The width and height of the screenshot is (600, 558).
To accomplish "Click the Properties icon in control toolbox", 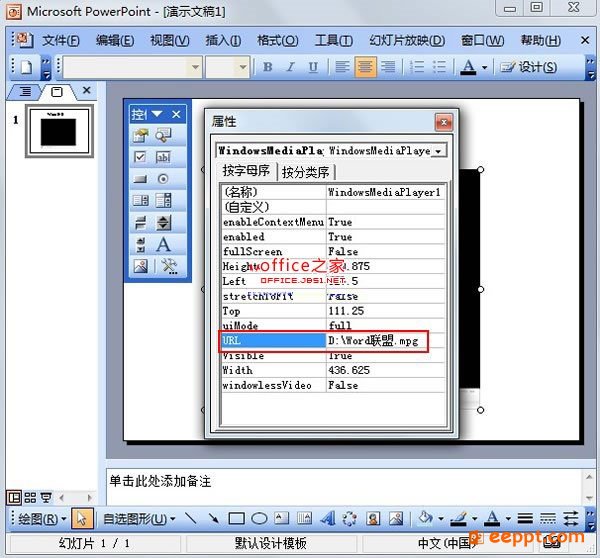I will tap(140, 135).
